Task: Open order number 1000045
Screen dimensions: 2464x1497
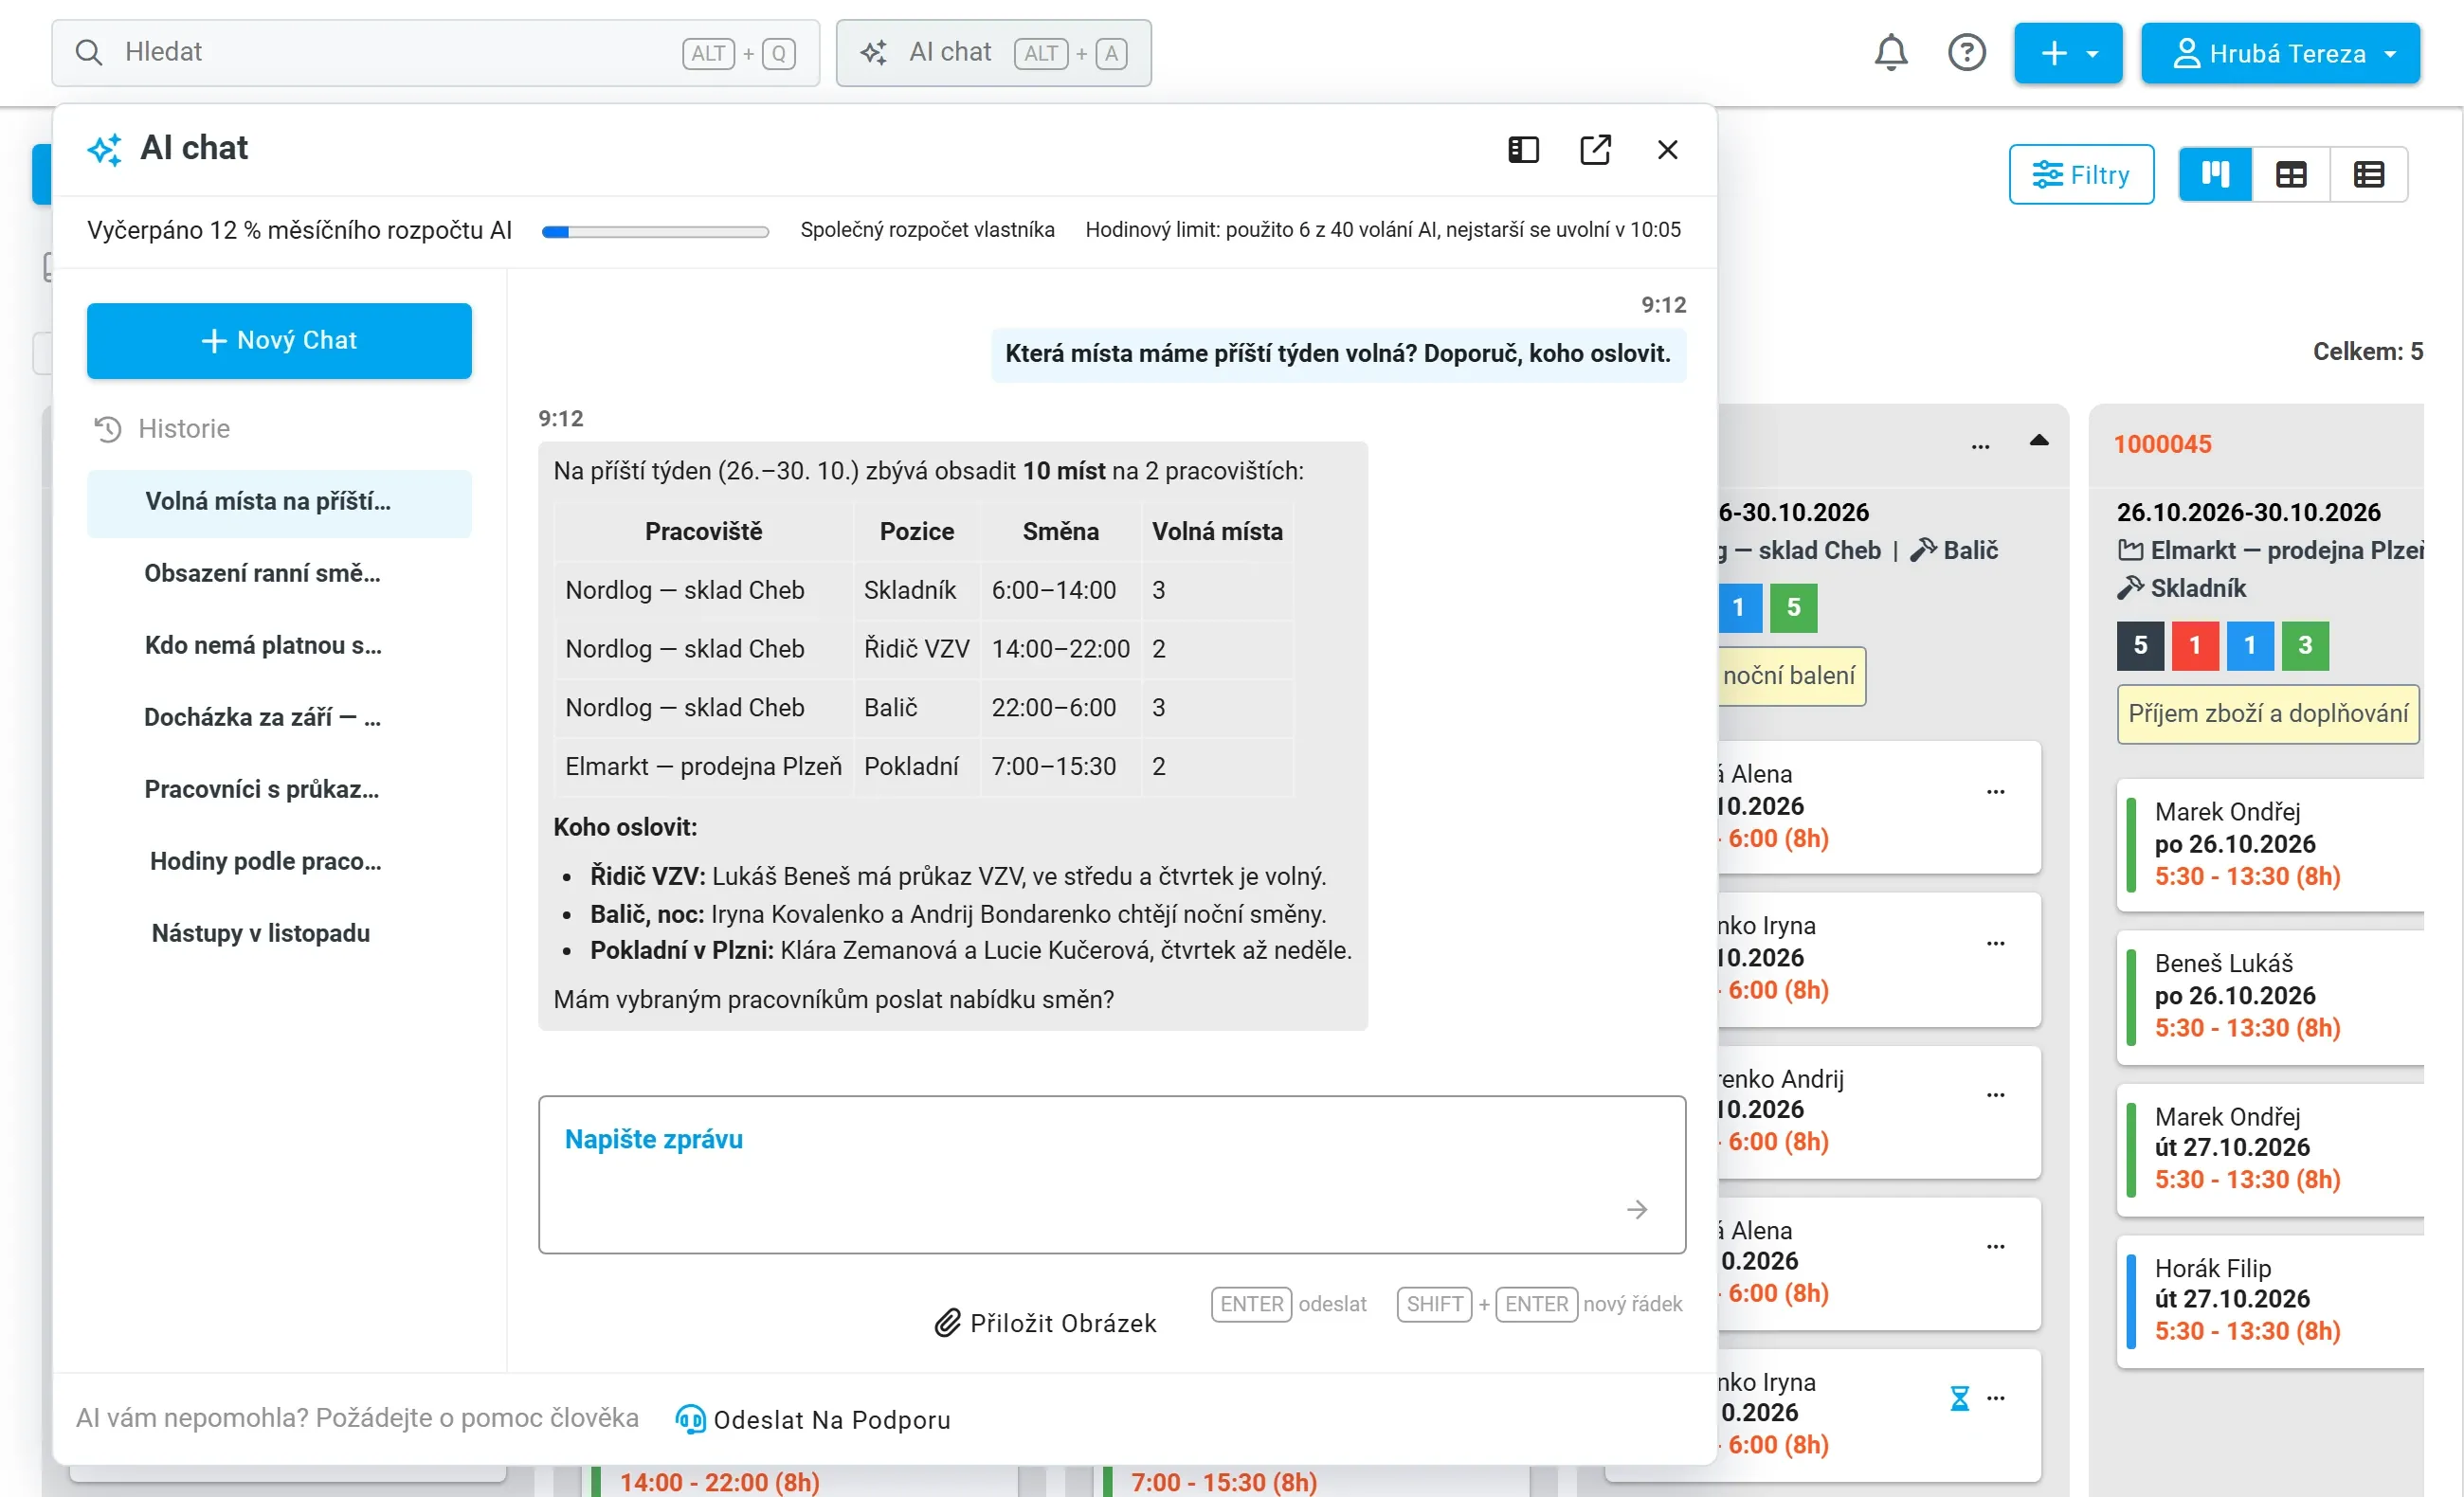Action: tap(2162, 445)
